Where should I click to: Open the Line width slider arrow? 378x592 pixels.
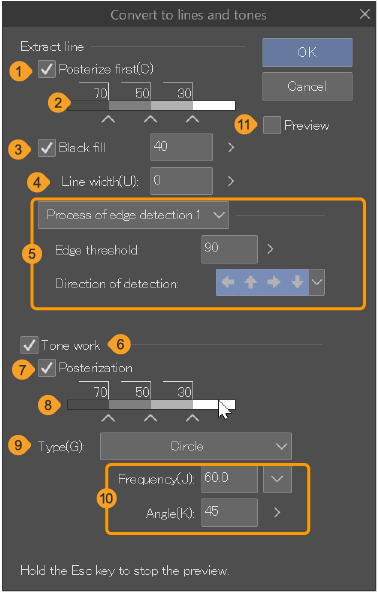(231, 181)
